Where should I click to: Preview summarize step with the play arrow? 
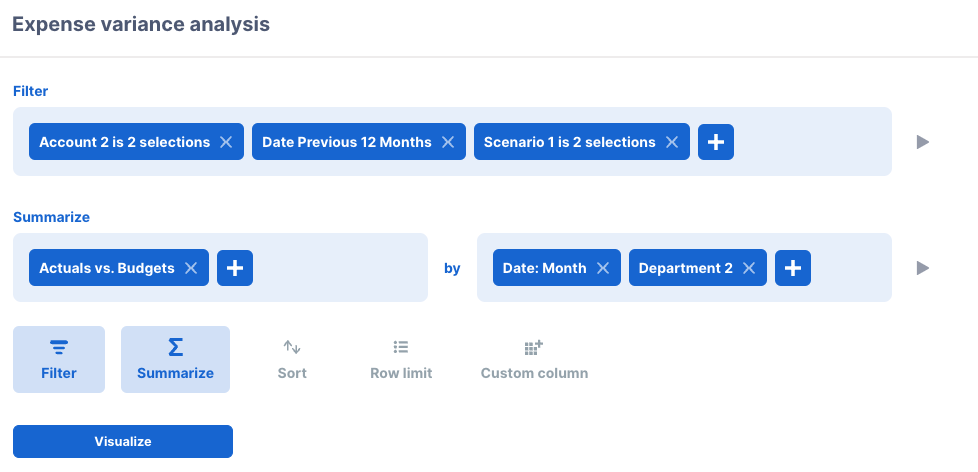[x=923, y=268]
